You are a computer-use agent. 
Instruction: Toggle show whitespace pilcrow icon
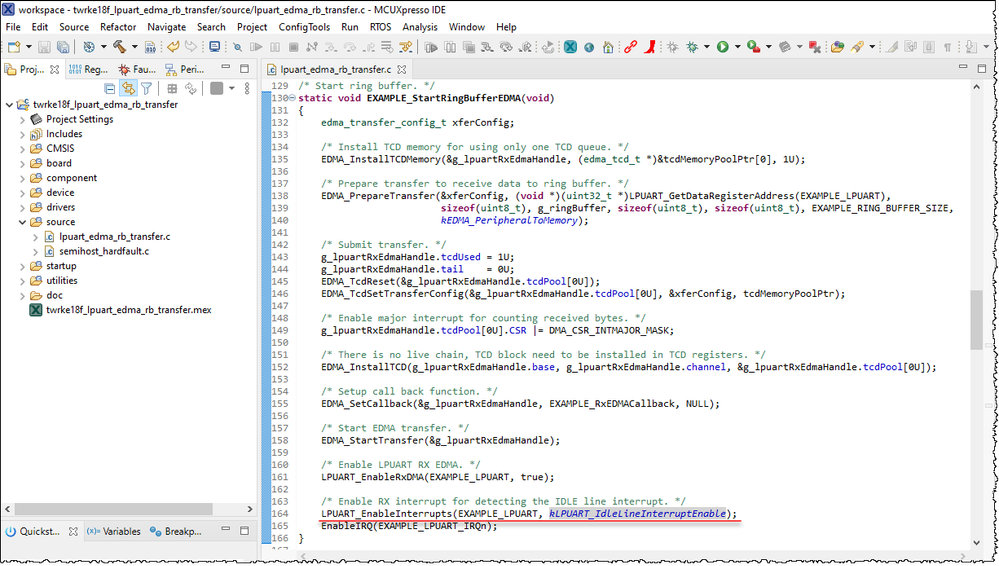click(x=947, y=47)
